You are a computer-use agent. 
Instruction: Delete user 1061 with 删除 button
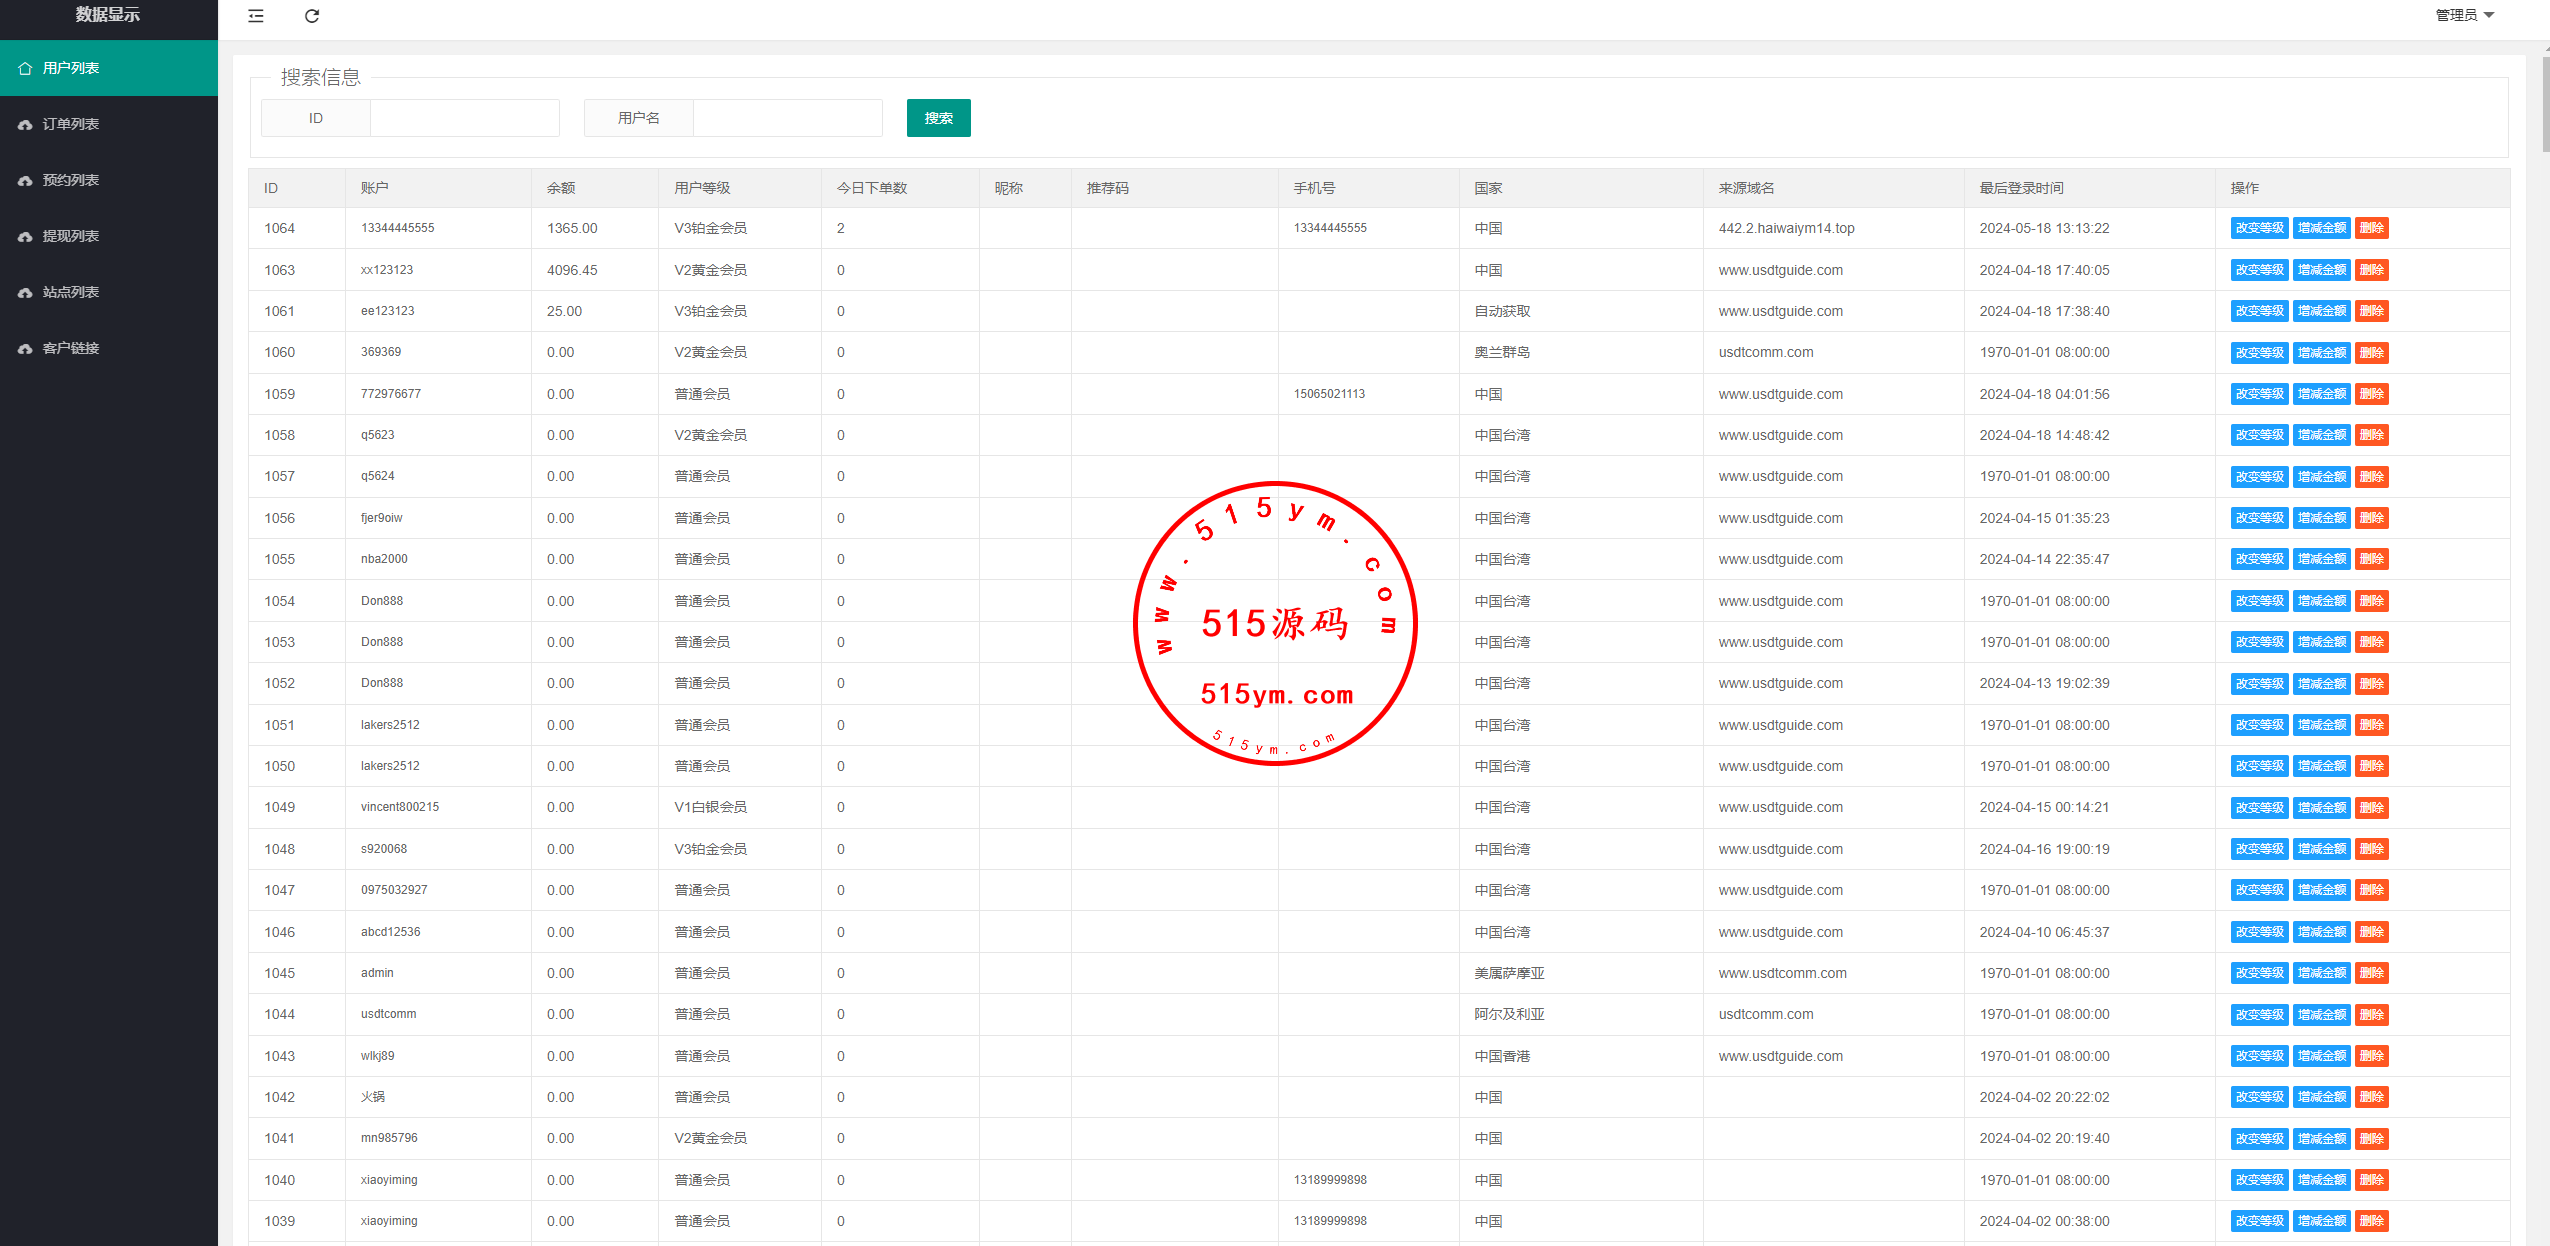click(2371, 311)
